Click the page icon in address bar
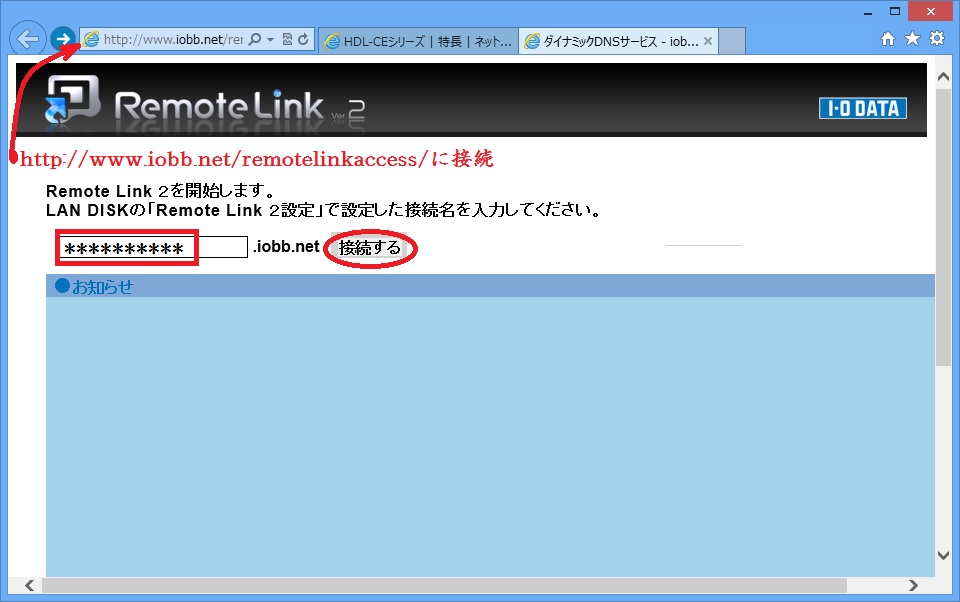Screen dimensions: 960x602 click(x=91, y=39)
